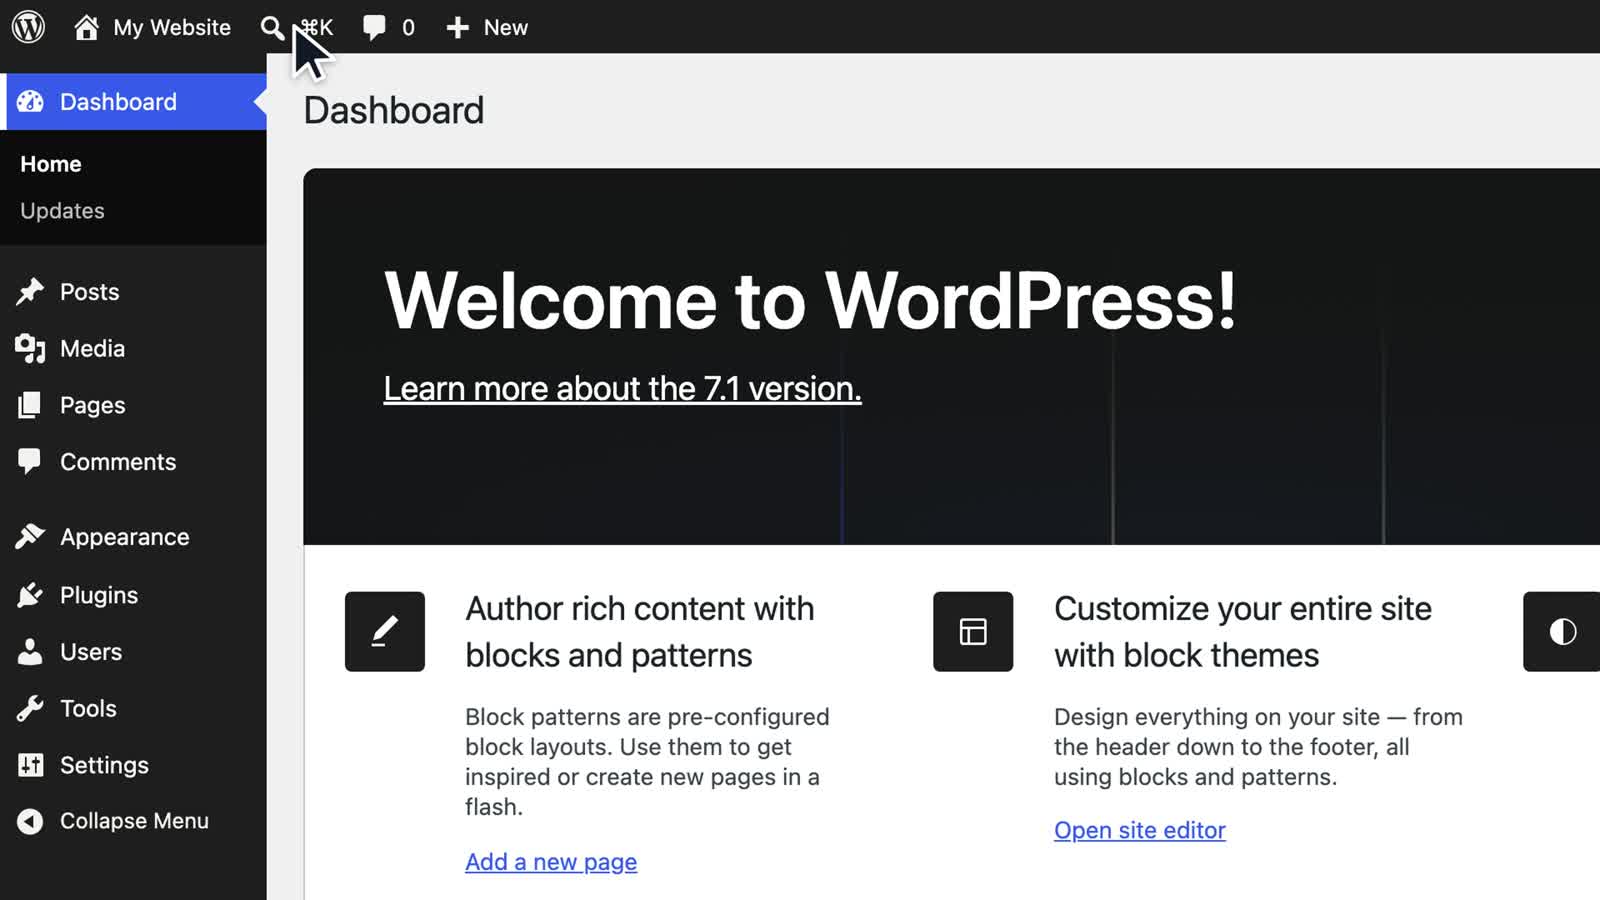Screen dimensions: 1600x900
Task: Click the home icon beside My Website
Action: click(x=86, y=27)
